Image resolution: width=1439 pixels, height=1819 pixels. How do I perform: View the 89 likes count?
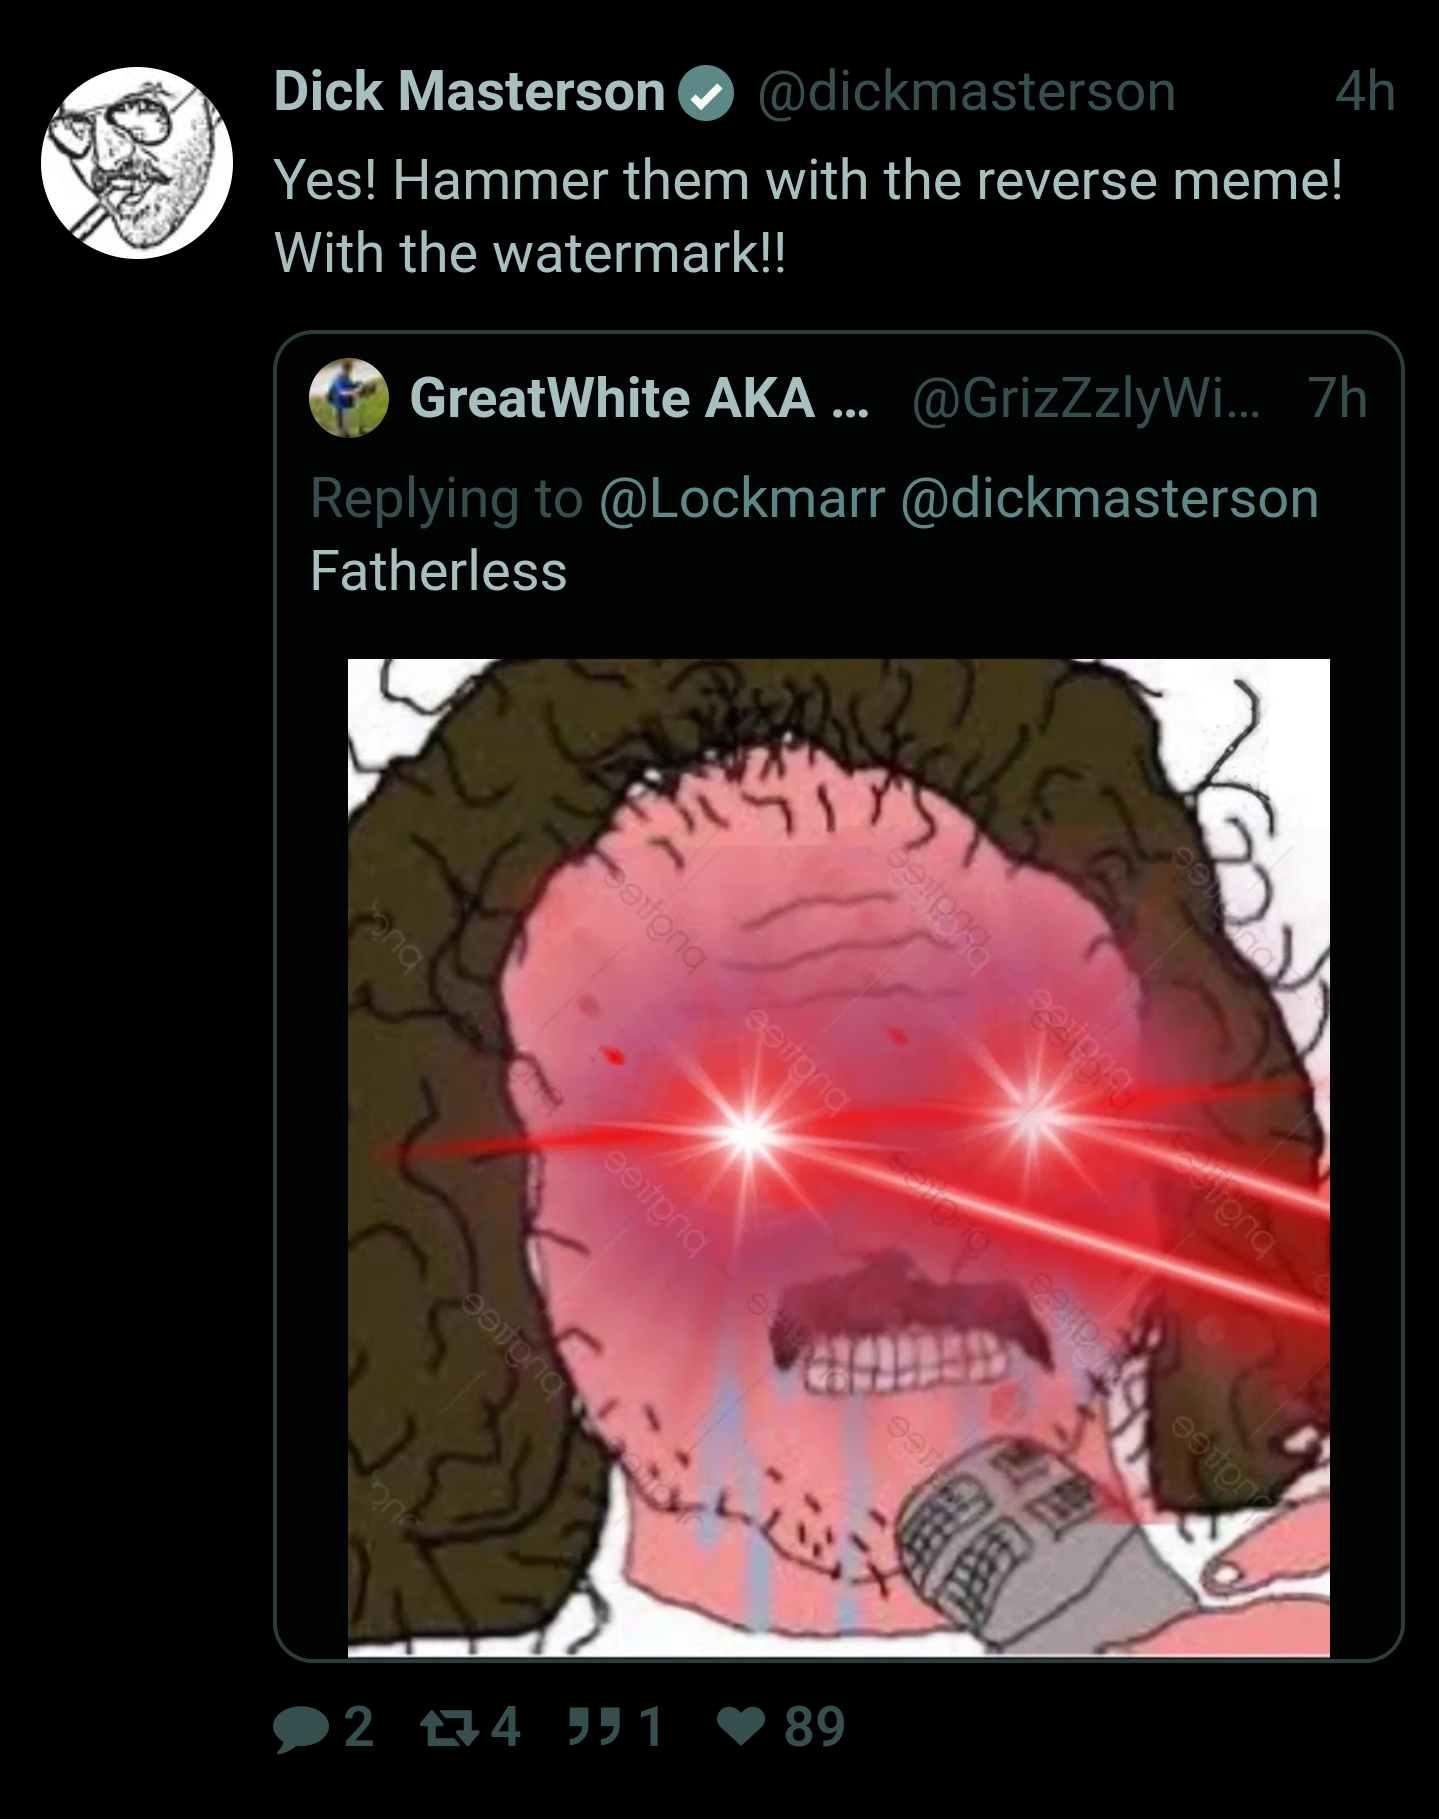point(815,1727)
